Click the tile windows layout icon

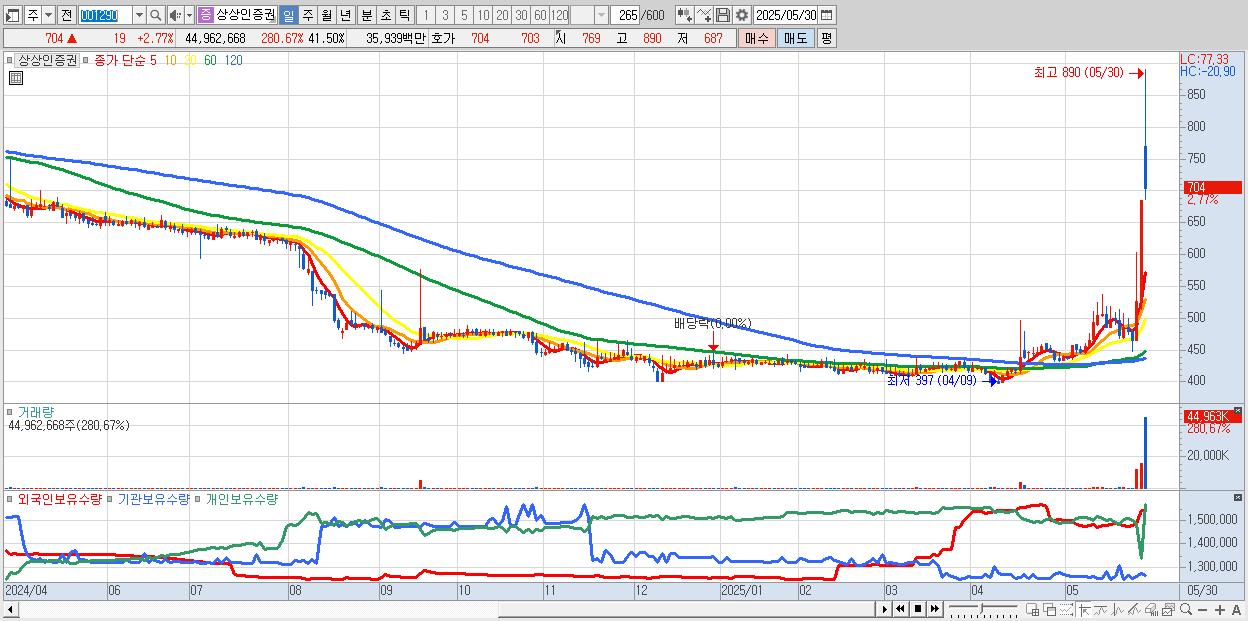click(1033, 609)
